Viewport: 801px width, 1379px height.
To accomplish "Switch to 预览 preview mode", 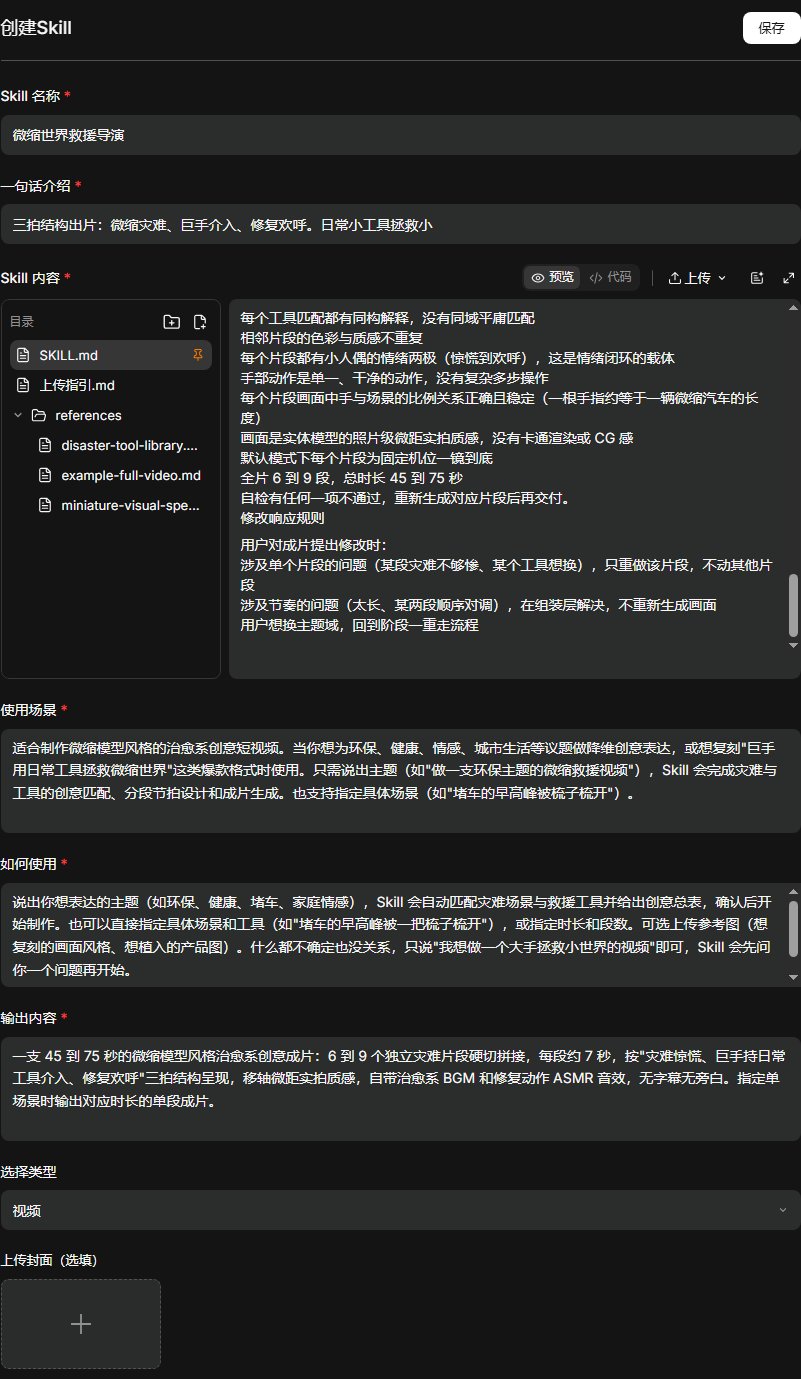I will click(x=552, y=277).
